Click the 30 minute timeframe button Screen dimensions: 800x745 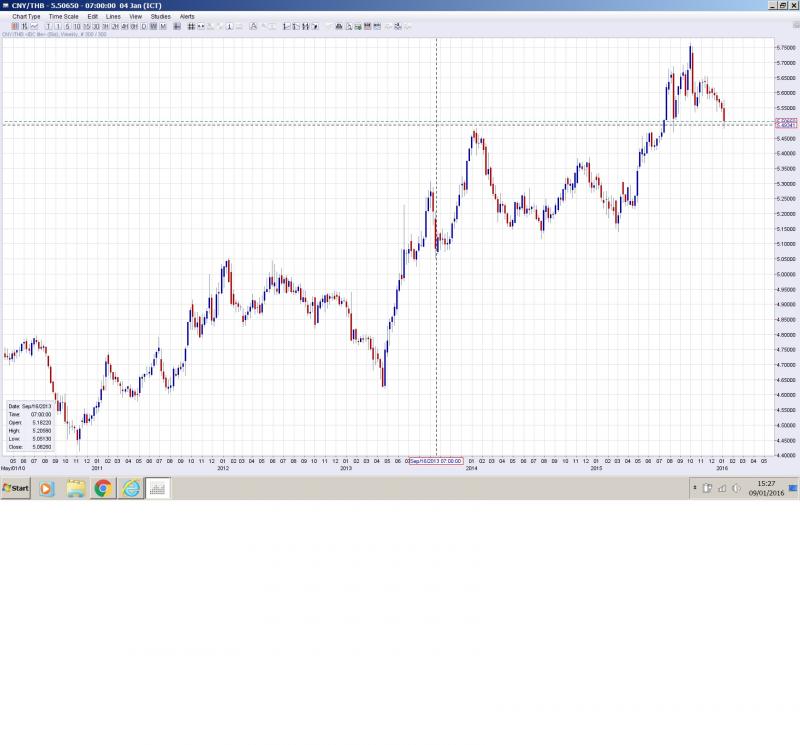click(x=95, y=26)
